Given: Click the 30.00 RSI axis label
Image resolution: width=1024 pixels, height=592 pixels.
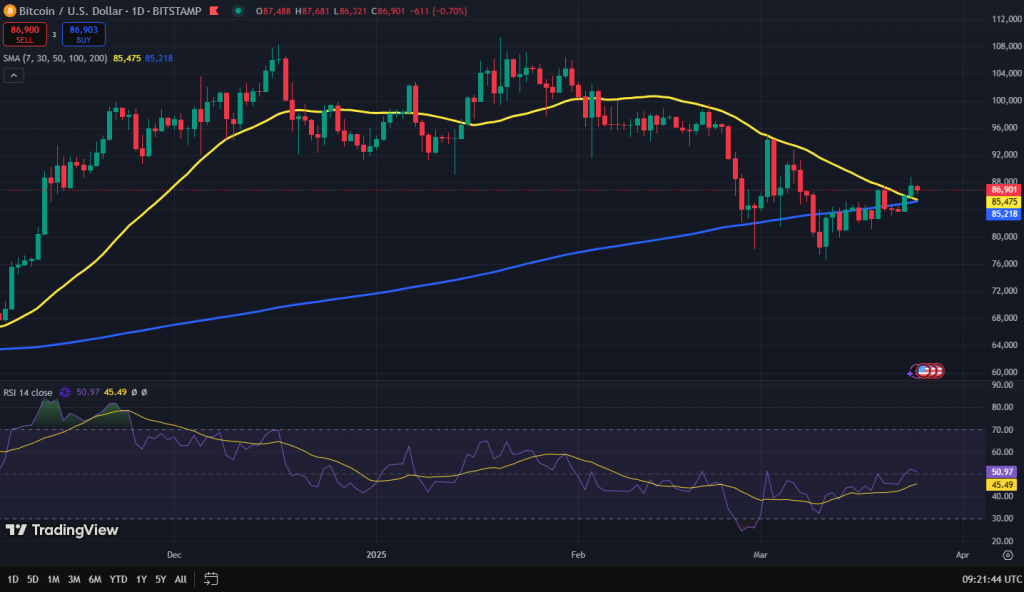Looking at the screenshot, I should point(1004,519).
